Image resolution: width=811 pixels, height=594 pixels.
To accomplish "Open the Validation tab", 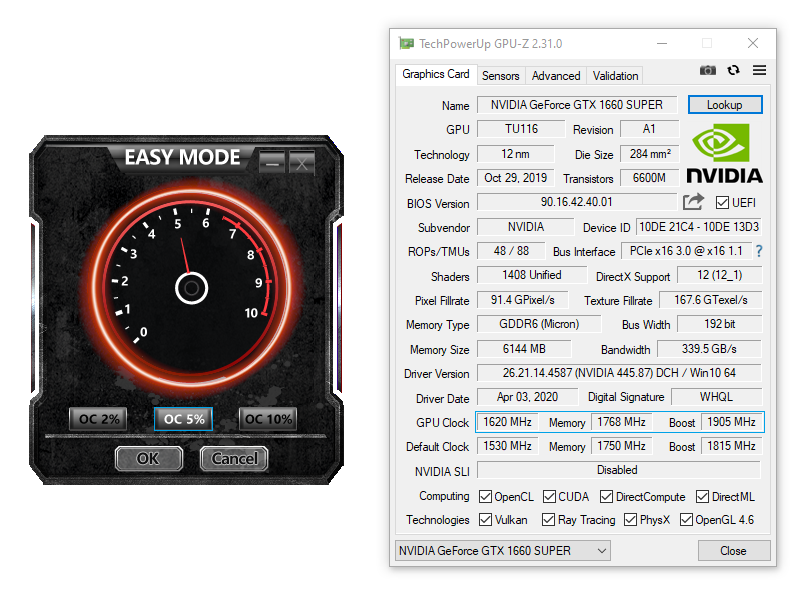I will (x=615, y=76).
